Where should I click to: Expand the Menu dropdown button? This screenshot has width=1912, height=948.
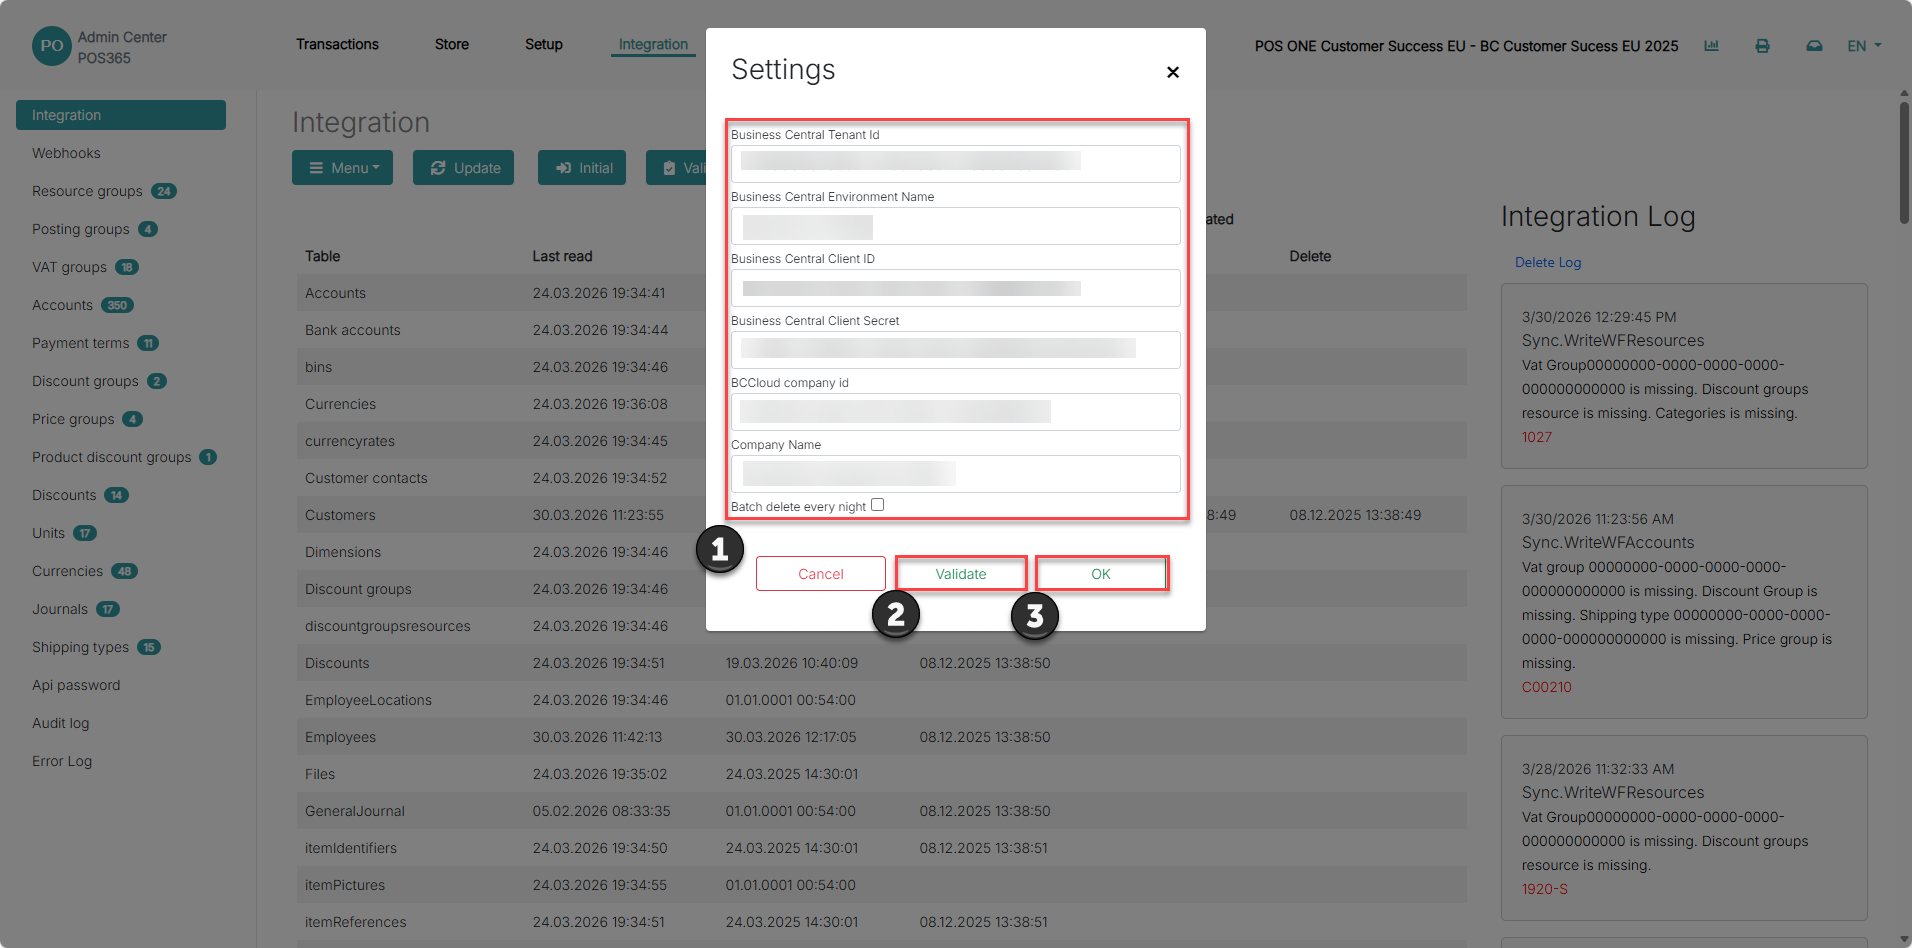click(342, 168)
